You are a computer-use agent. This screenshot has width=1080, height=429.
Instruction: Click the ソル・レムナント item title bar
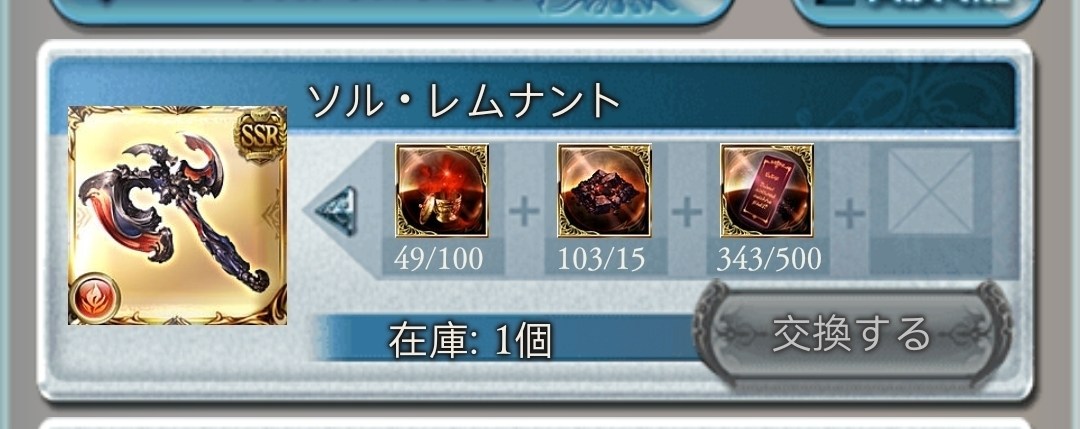click(533, 97)
